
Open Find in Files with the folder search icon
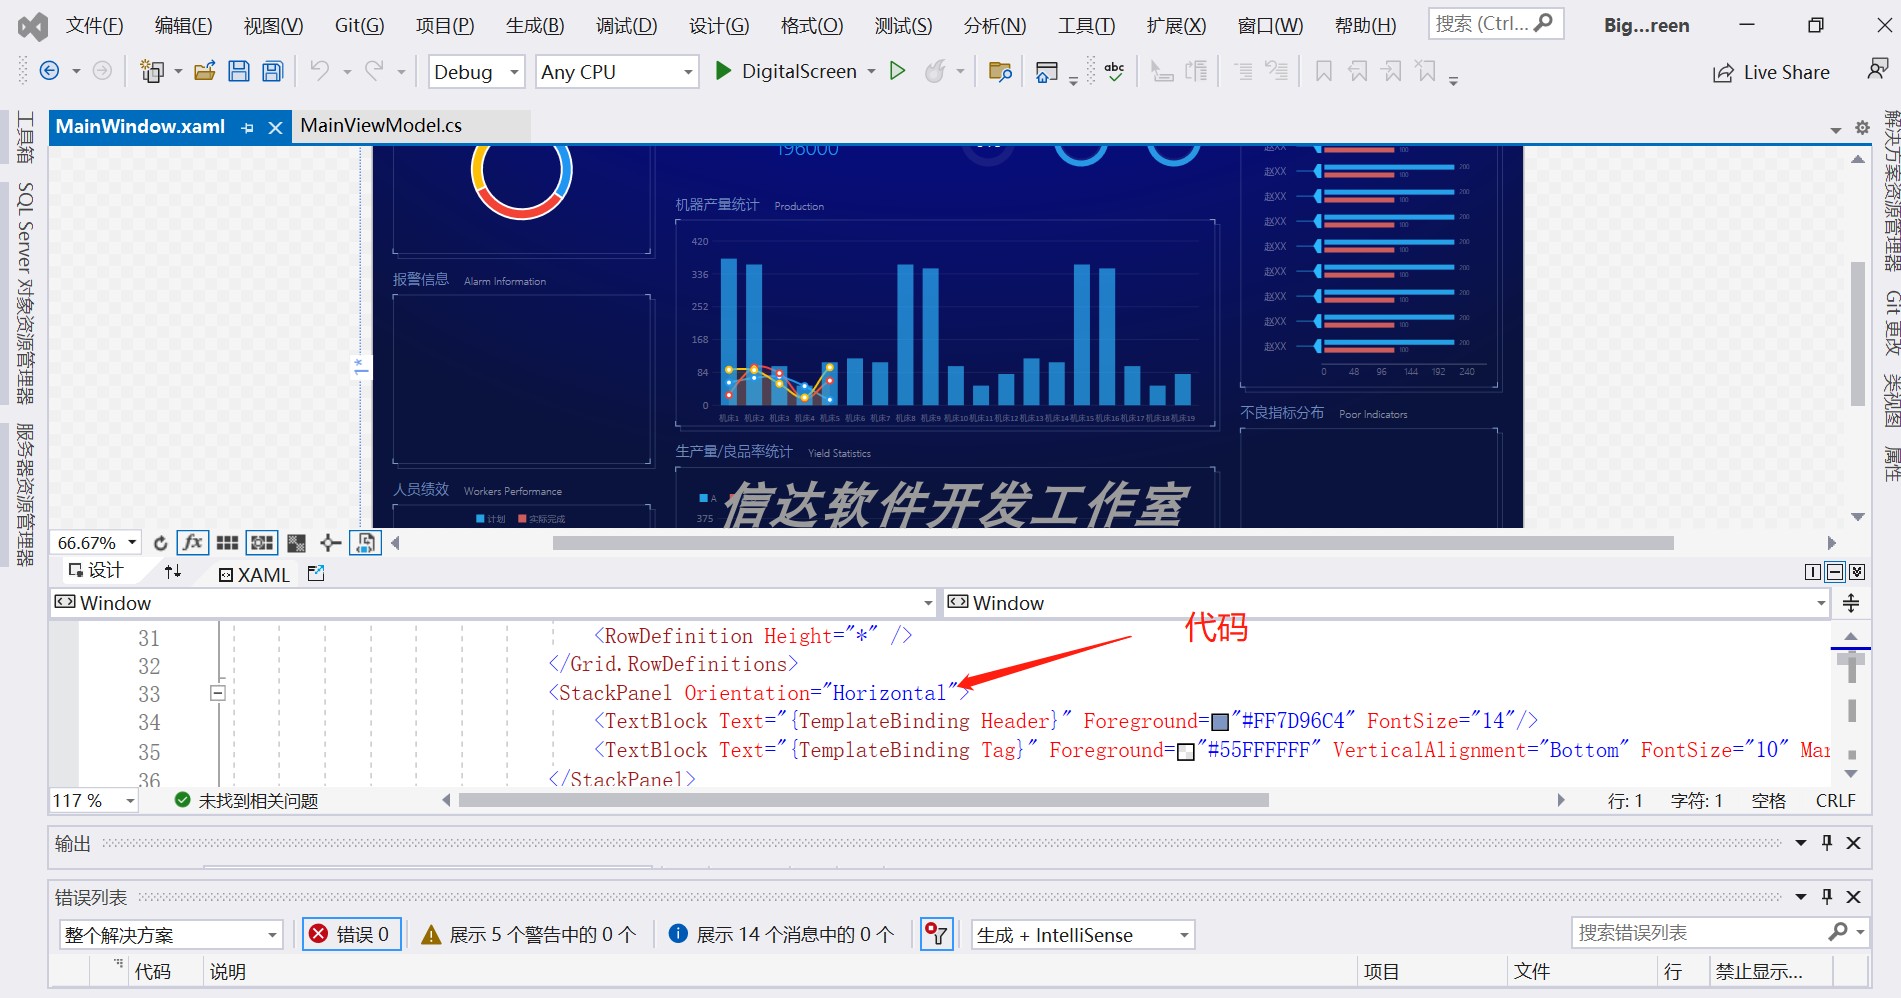click(x=1000, y=71)
